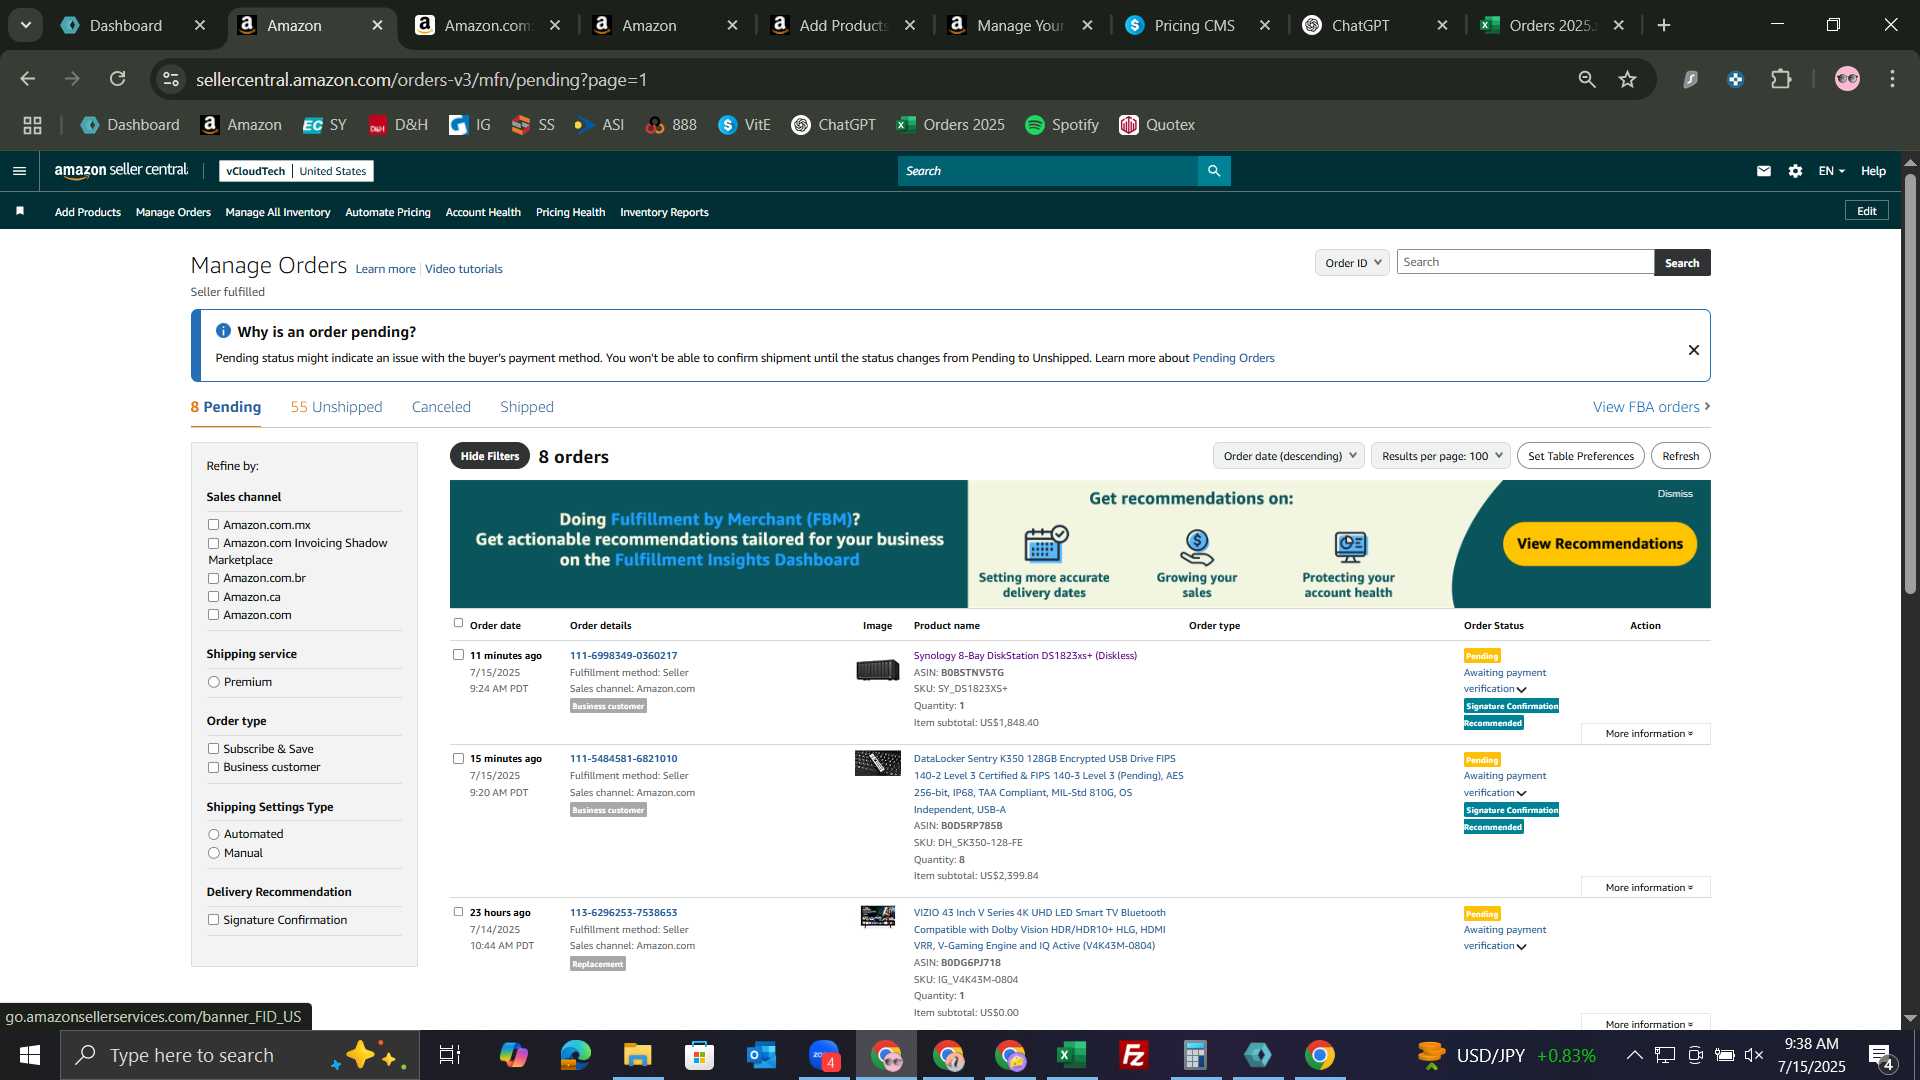The width and height of the screenshot is (1920, 1080).
Task: Open View FBA orders link
Action: pyautogui.click(x=1651, y=407)
